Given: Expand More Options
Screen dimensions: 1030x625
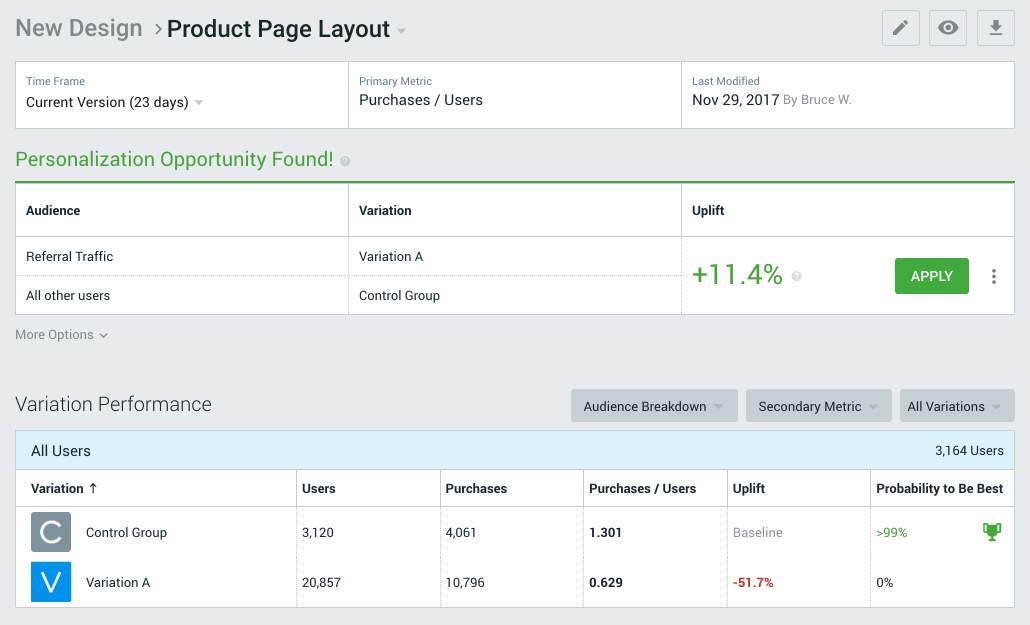Looking at the screenshot, I should pos(62,335).
